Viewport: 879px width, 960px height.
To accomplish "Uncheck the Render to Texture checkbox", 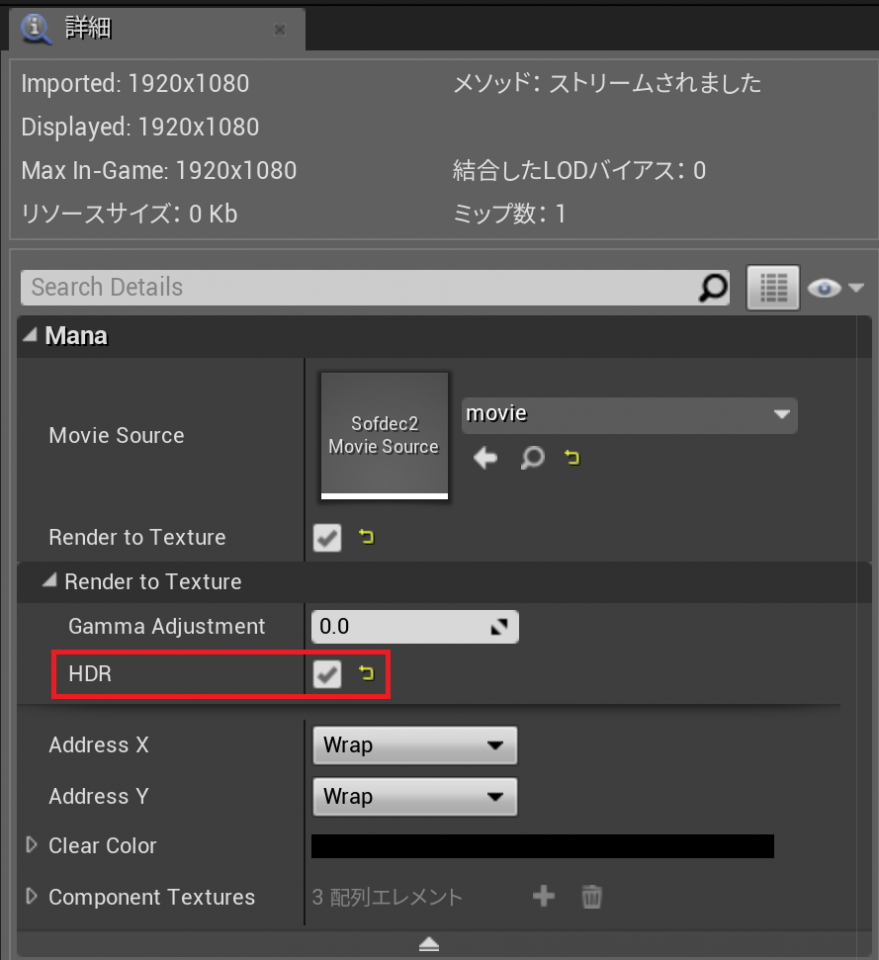I will (x=327, y=538).
